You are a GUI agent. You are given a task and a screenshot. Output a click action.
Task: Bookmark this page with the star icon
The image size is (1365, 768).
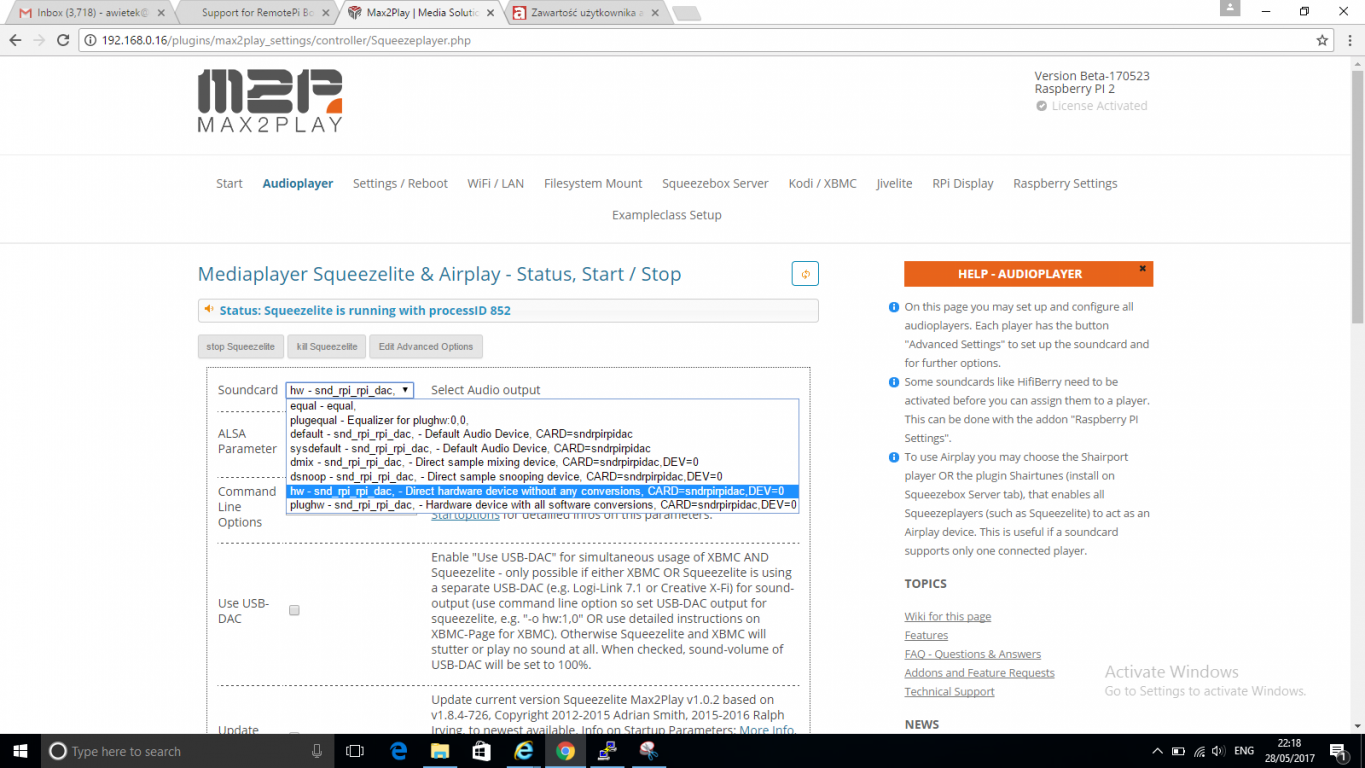coord(1322,41)
